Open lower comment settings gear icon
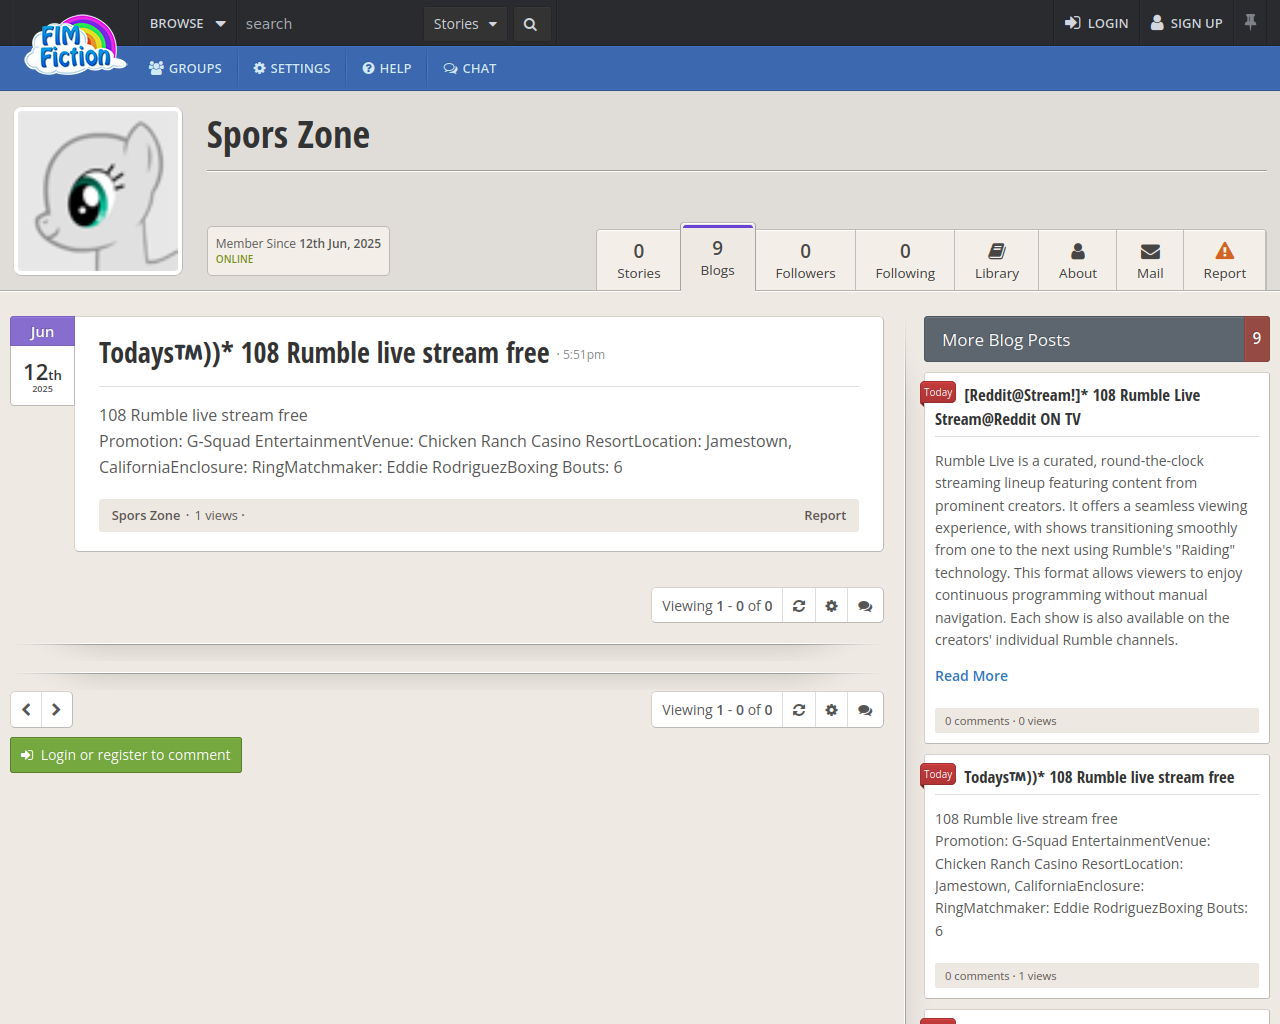The image size is (1280, 1024). [832, 710]
